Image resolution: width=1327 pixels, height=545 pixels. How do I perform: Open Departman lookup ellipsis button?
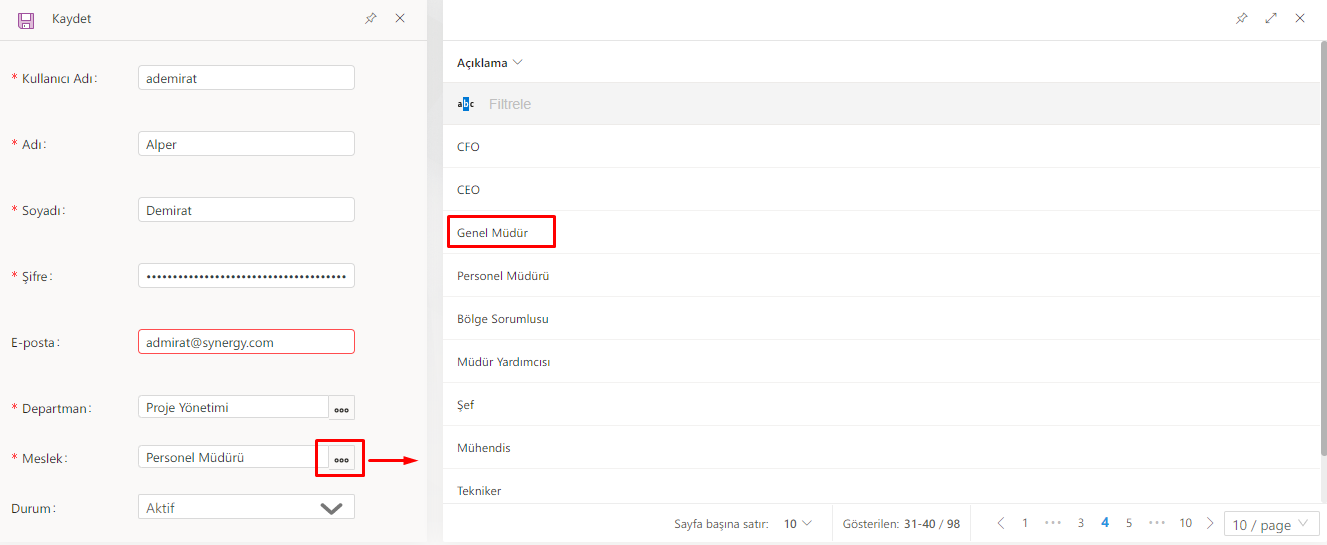(342, 408)
